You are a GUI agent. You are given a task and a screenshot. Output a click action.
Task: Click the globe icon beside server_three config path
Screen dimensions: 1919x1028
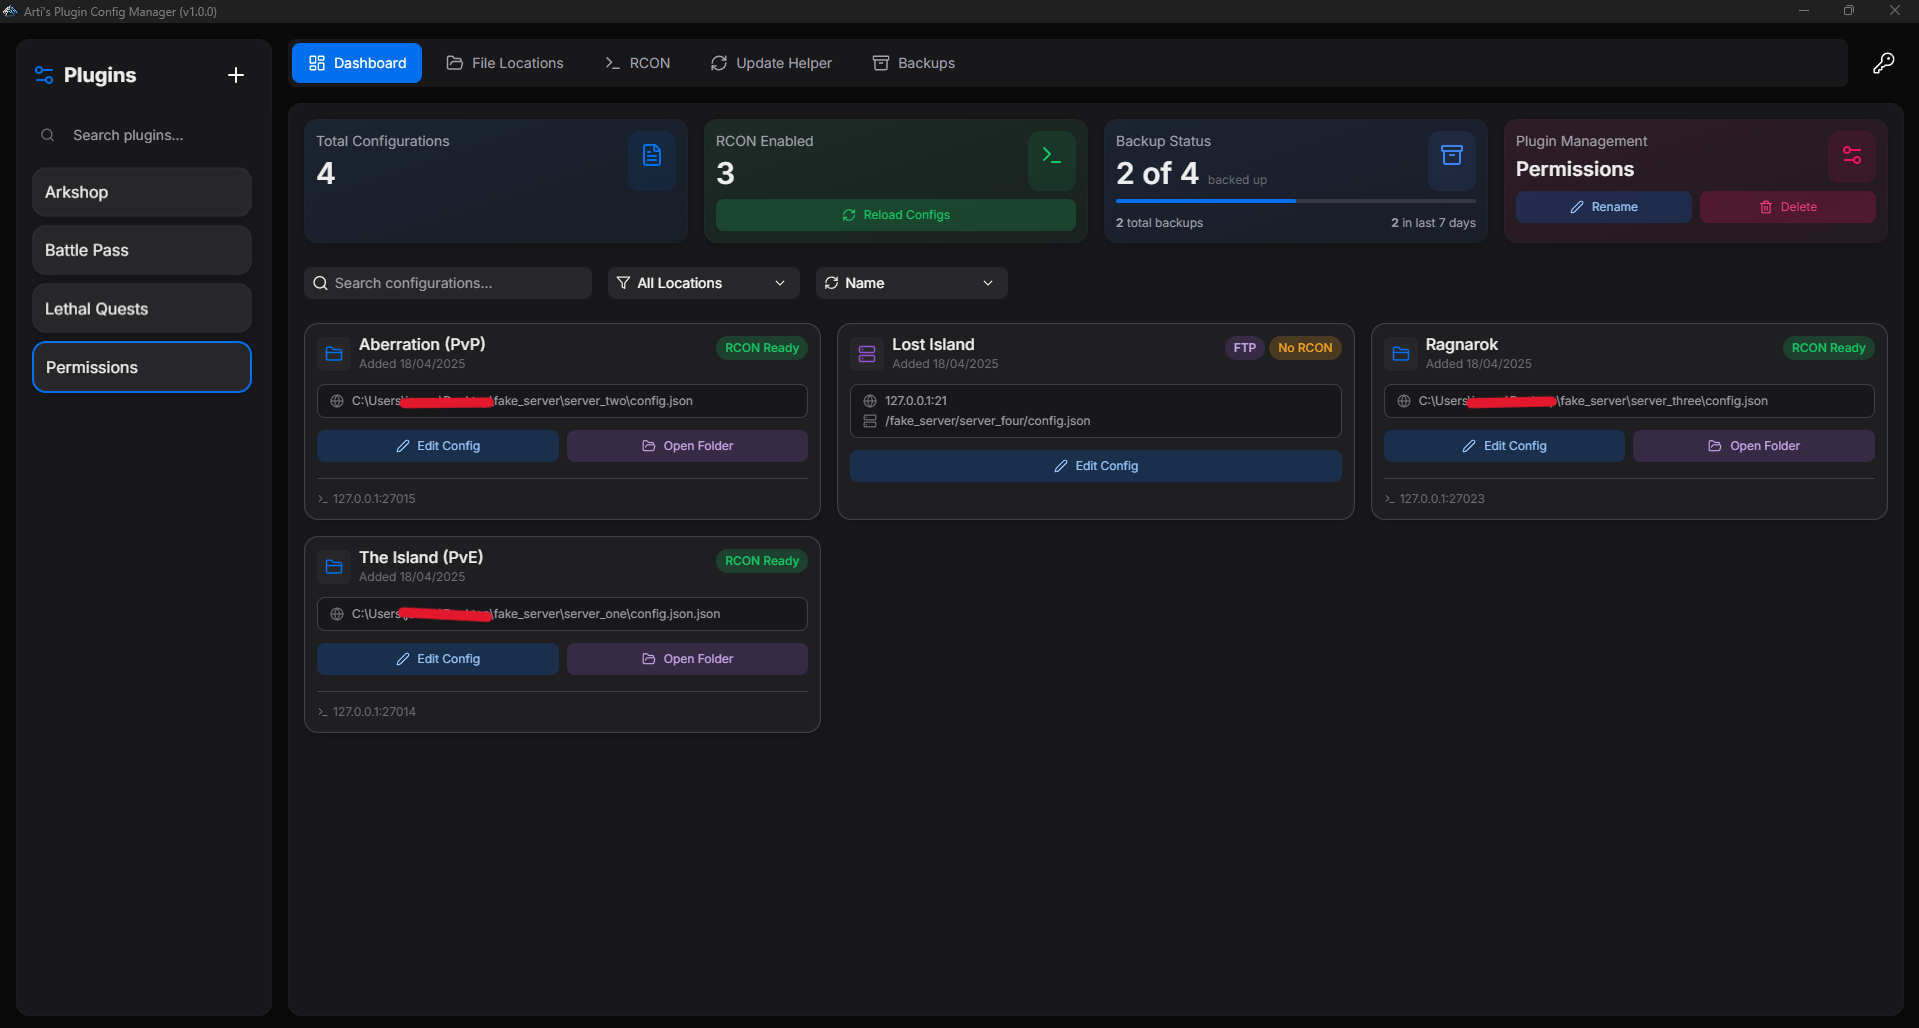(x=1404, y=401)
